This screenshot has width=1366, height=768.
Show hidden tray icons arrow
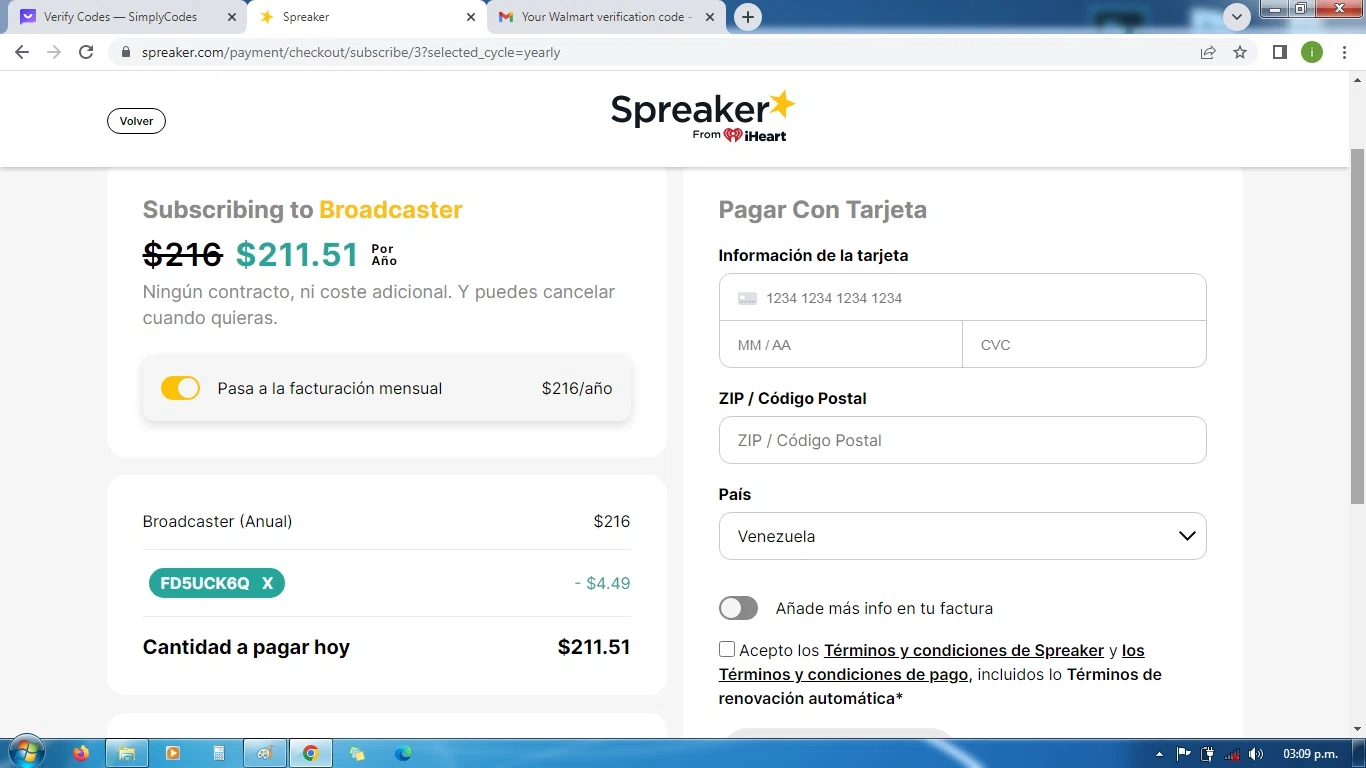coord(1159,754)
